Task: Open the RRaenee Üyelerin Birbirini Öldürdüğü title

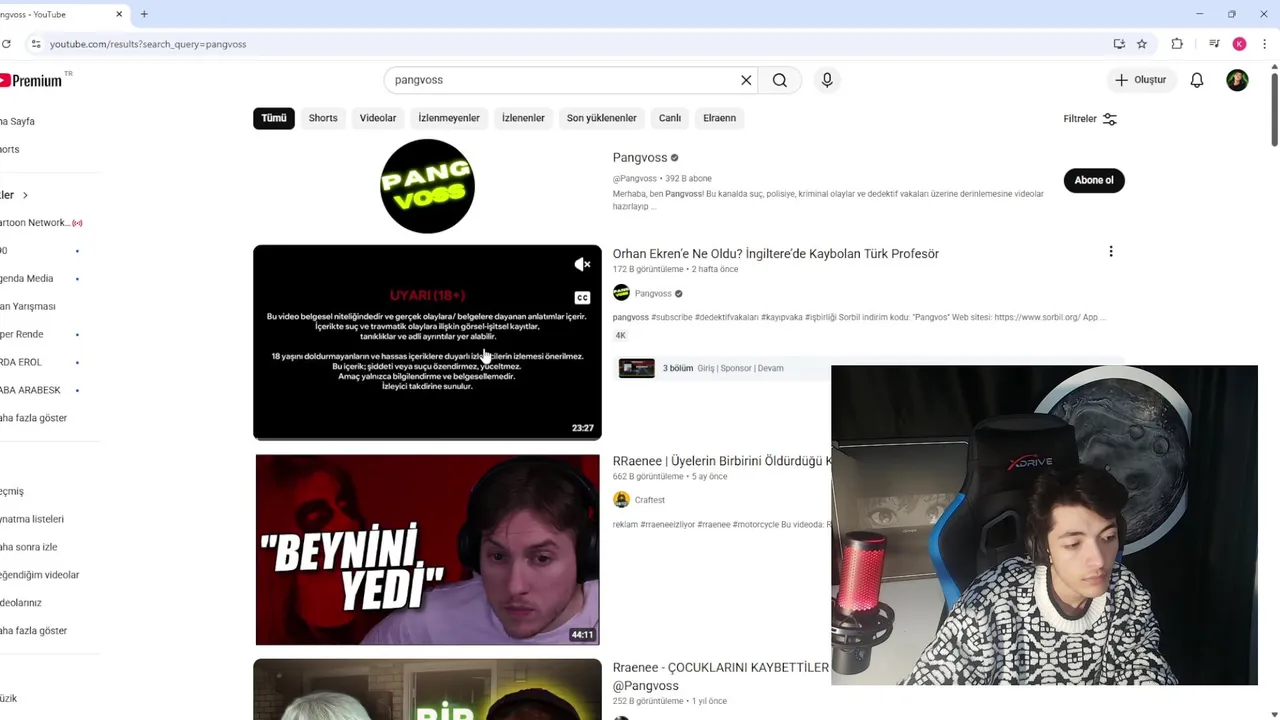Action: pyautogui.click(x=722, y=461)
